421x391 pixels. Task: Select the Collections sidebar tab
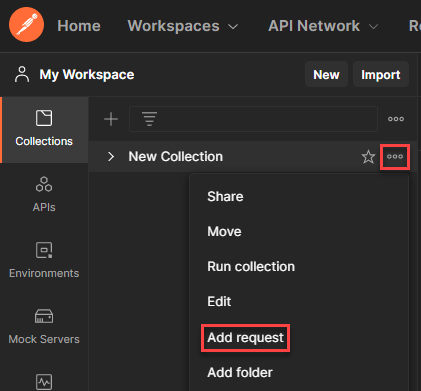[44, 129]
